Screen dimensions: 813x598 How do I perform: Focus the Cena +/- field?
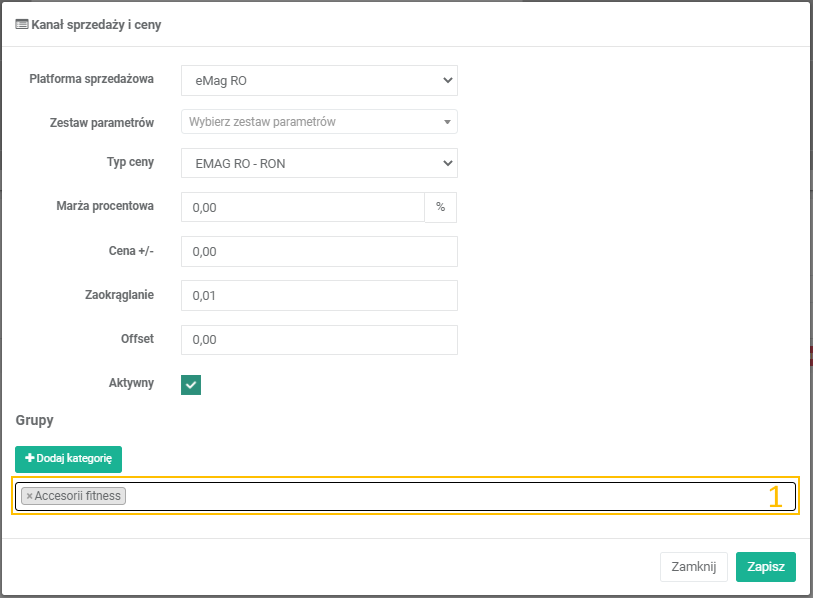(318, 252)
